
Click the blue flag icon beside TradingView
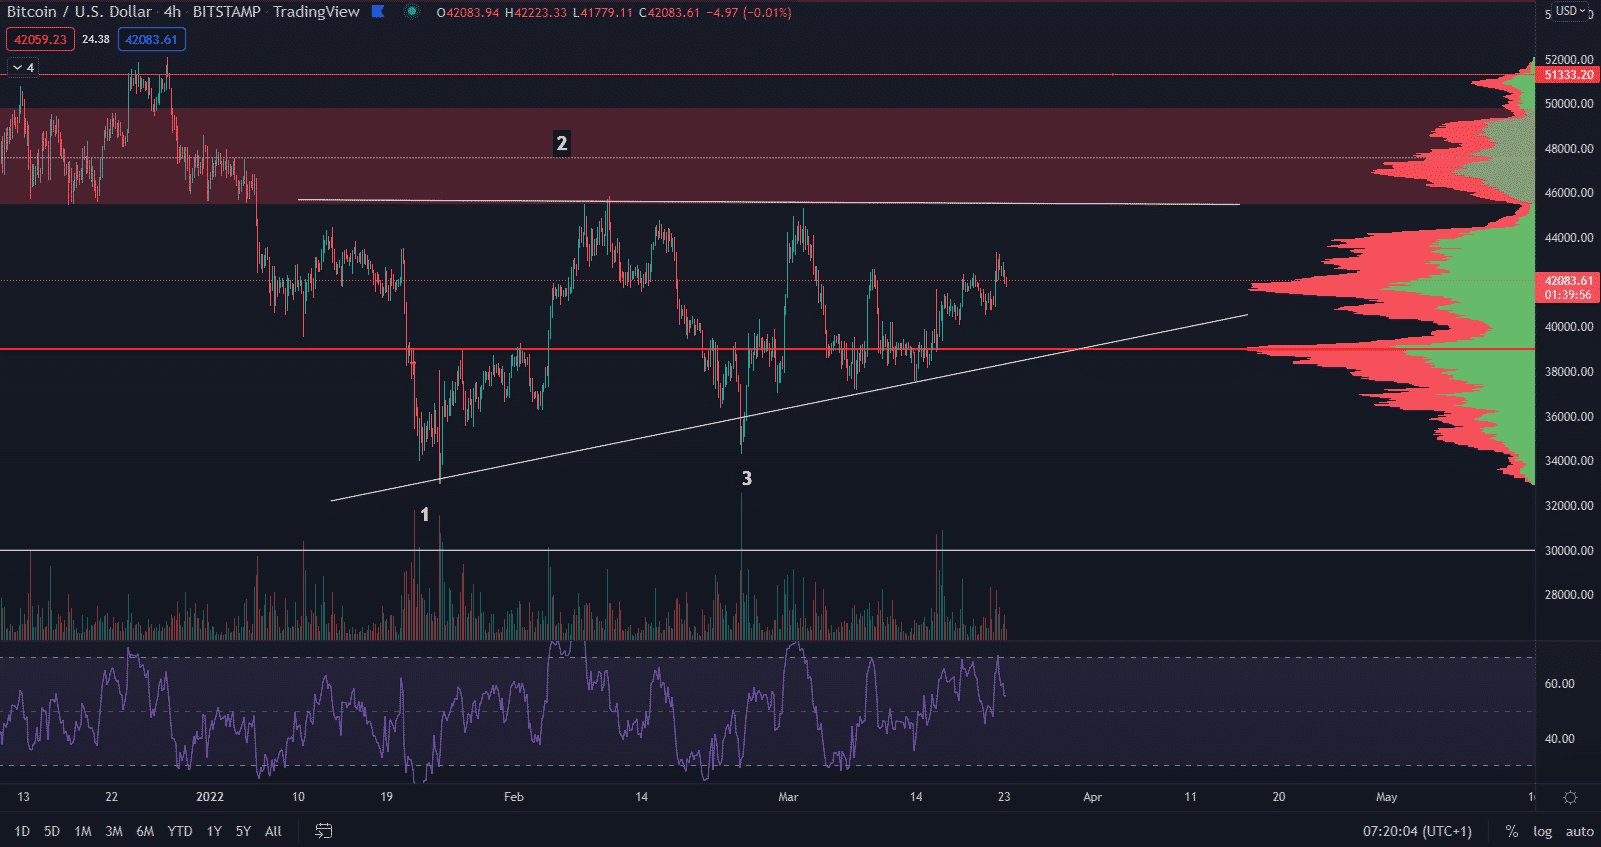[378, 12]
